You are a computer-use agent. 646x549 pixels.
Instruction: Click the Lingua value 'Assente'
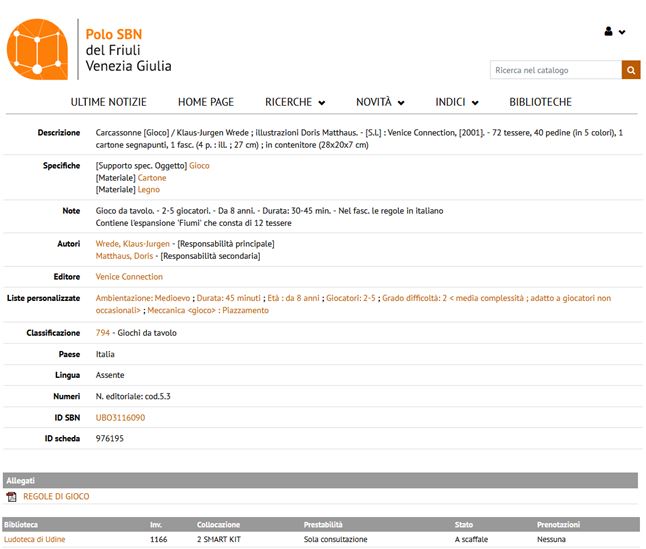(110, 375)
